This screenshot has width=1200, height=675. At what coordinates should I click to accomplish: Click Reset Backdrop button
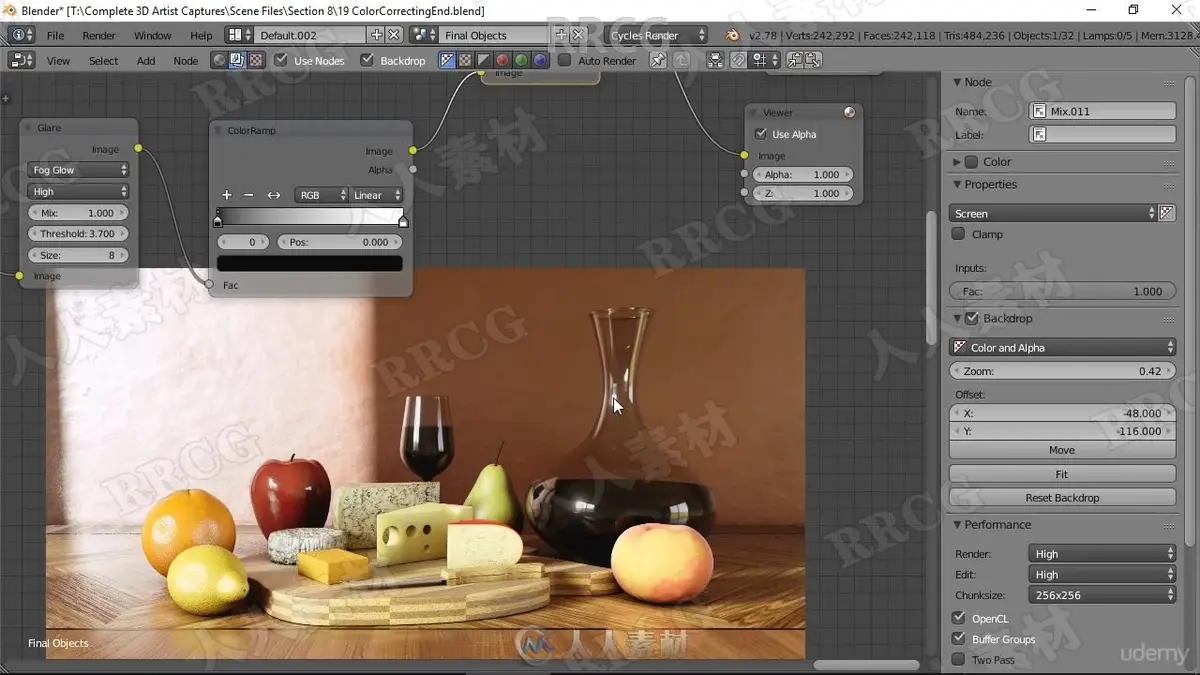click(1062, 497)
